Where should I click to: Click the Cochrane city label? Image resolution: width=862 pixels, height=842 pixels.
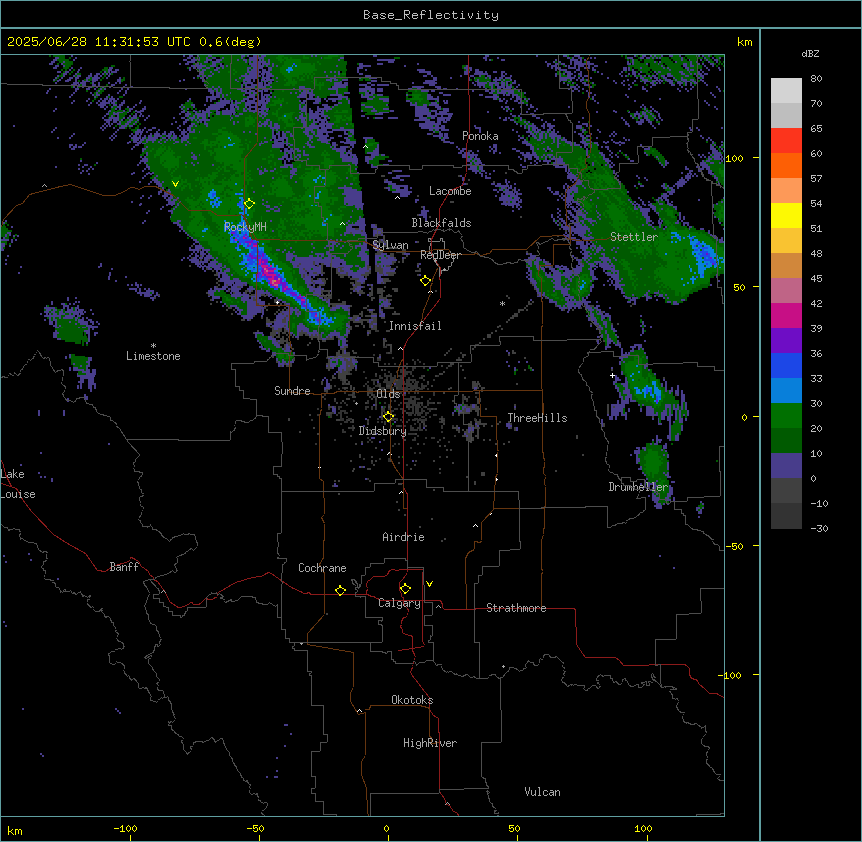(x=322, y=568)
